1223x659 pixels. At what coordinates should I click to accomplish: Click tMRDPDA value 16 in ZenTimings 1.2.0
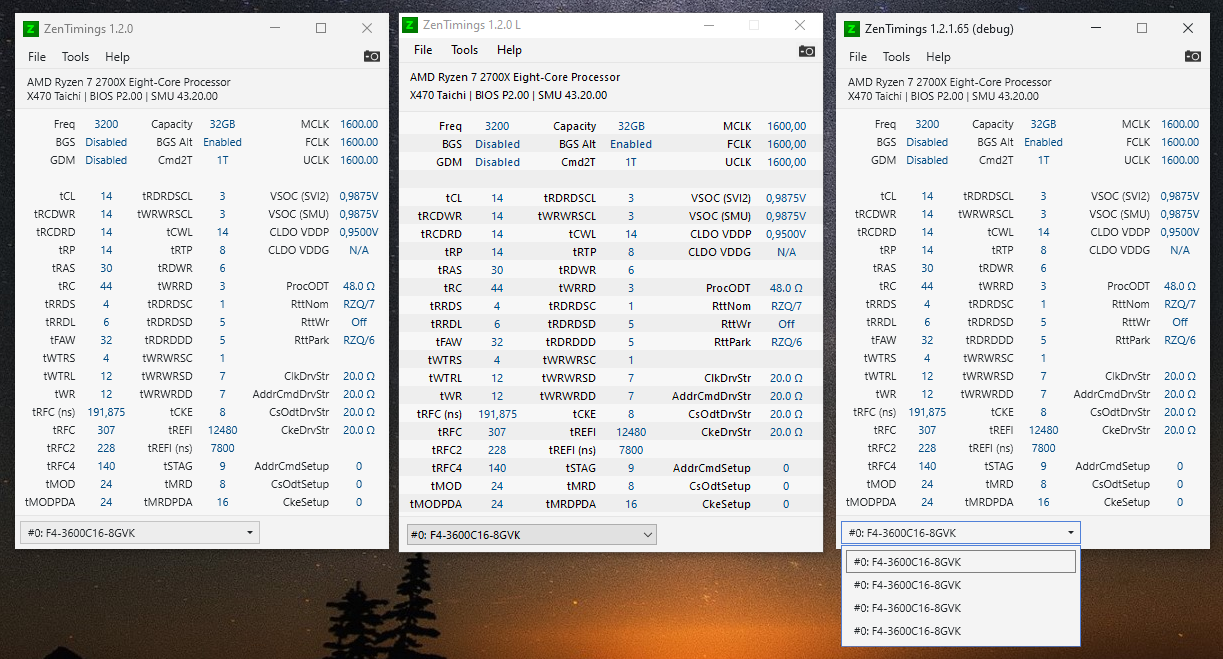coord(222,502)
